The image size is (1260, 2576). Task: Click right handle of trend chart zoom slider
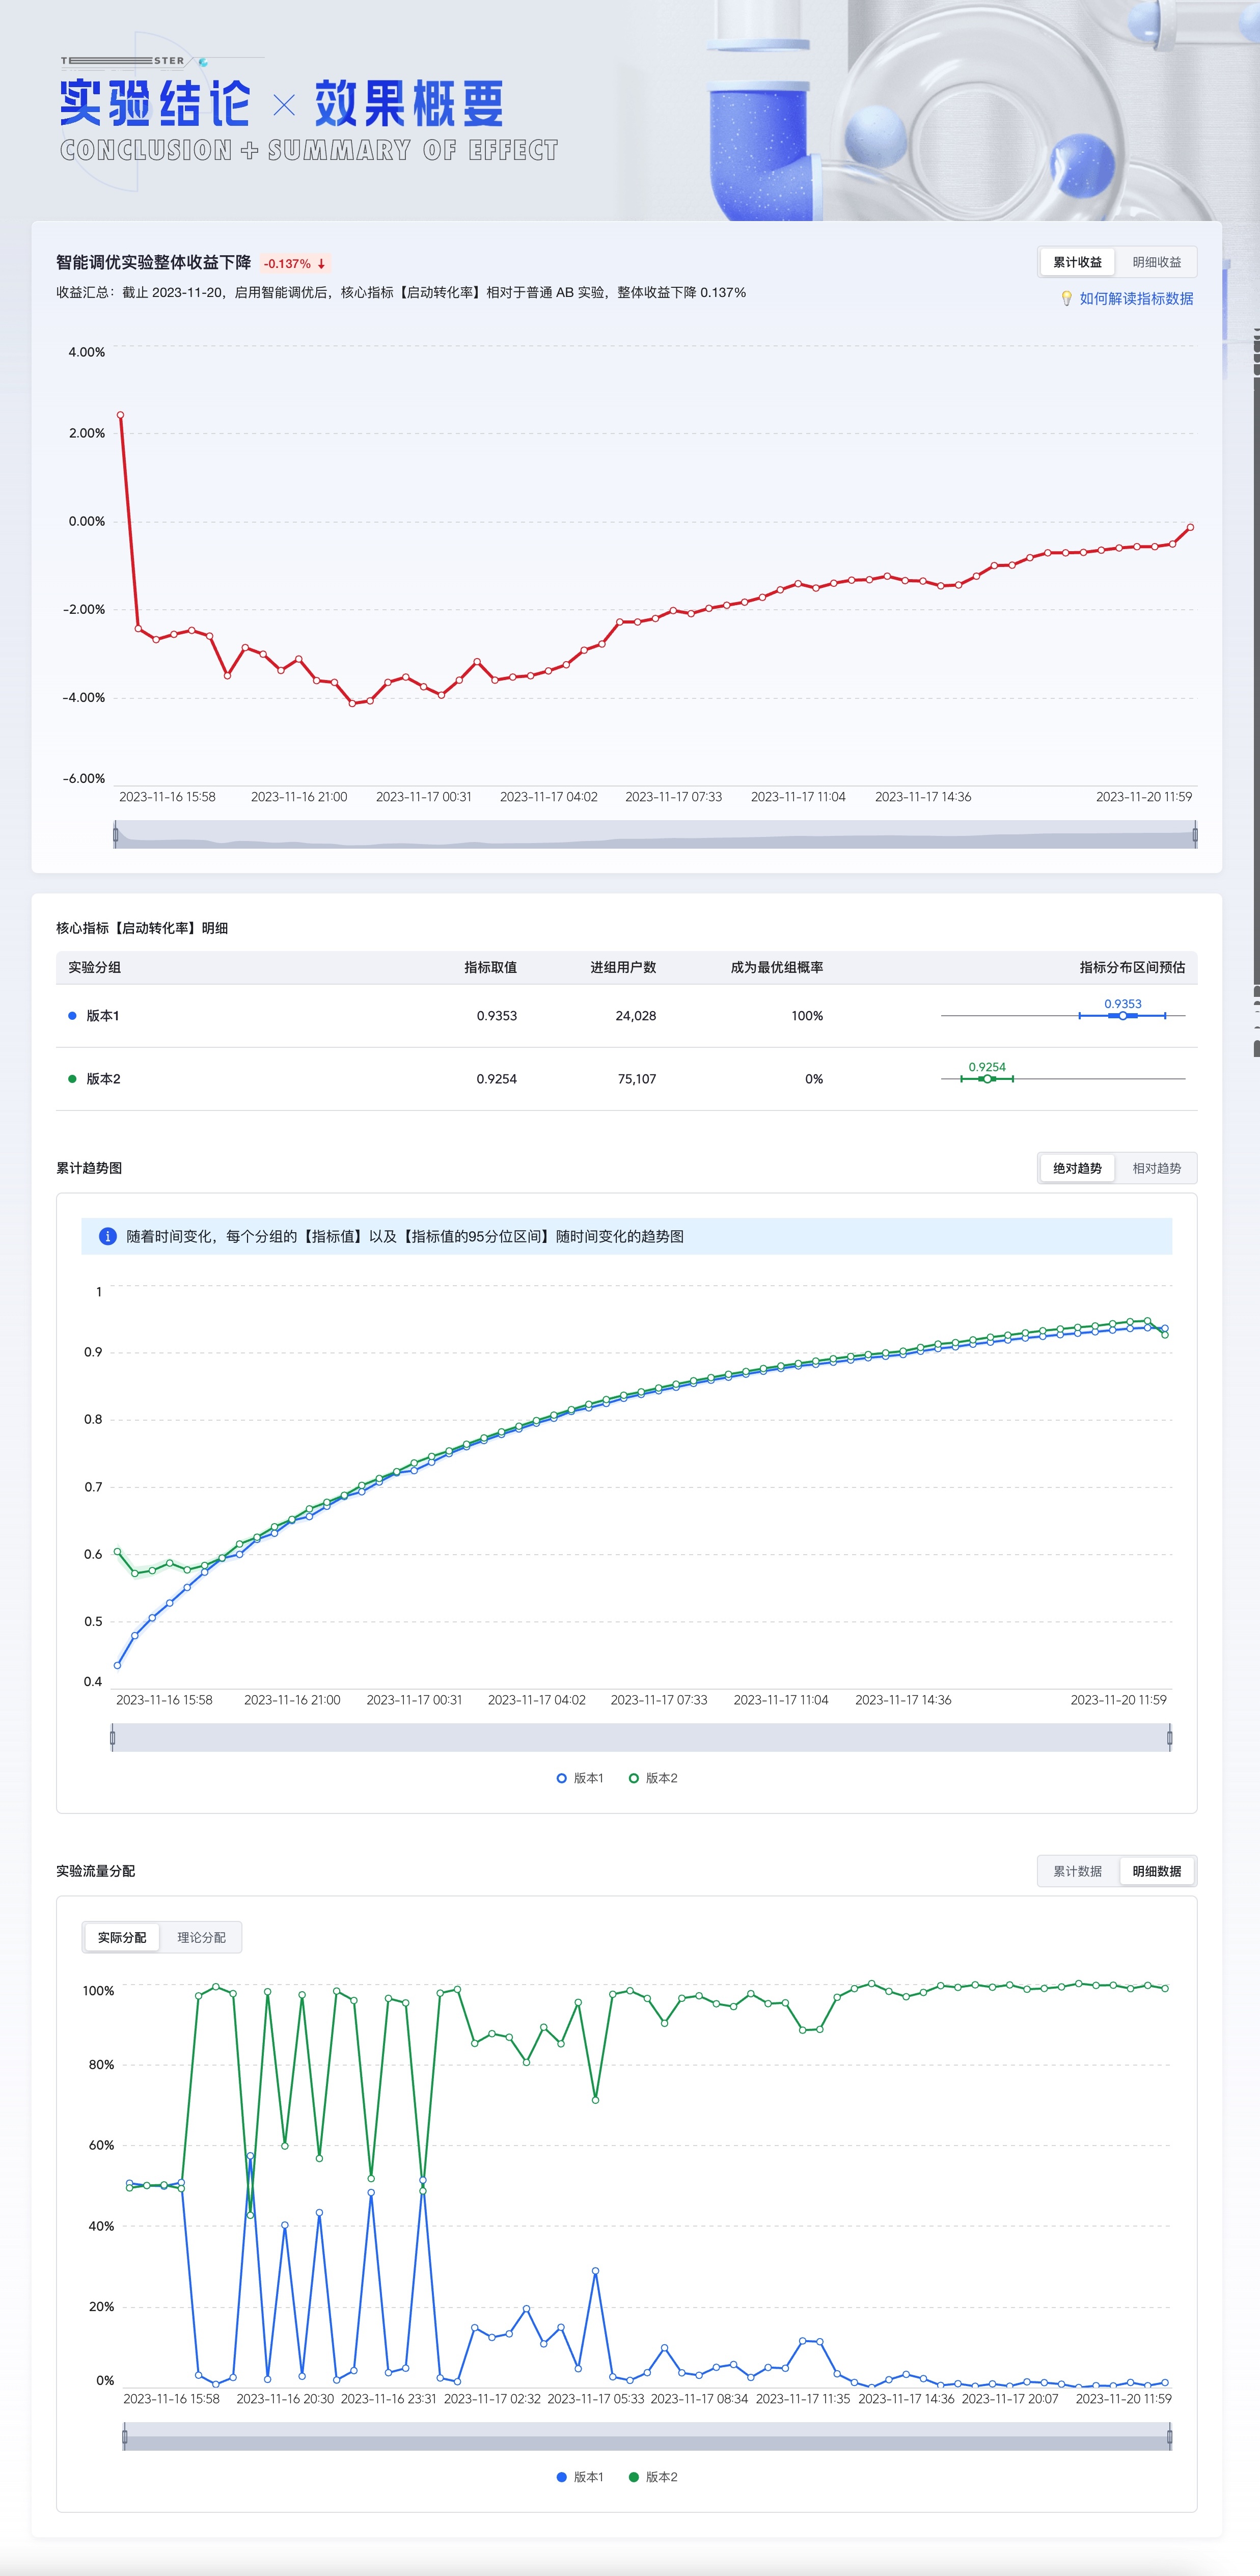point(1170,1737)
